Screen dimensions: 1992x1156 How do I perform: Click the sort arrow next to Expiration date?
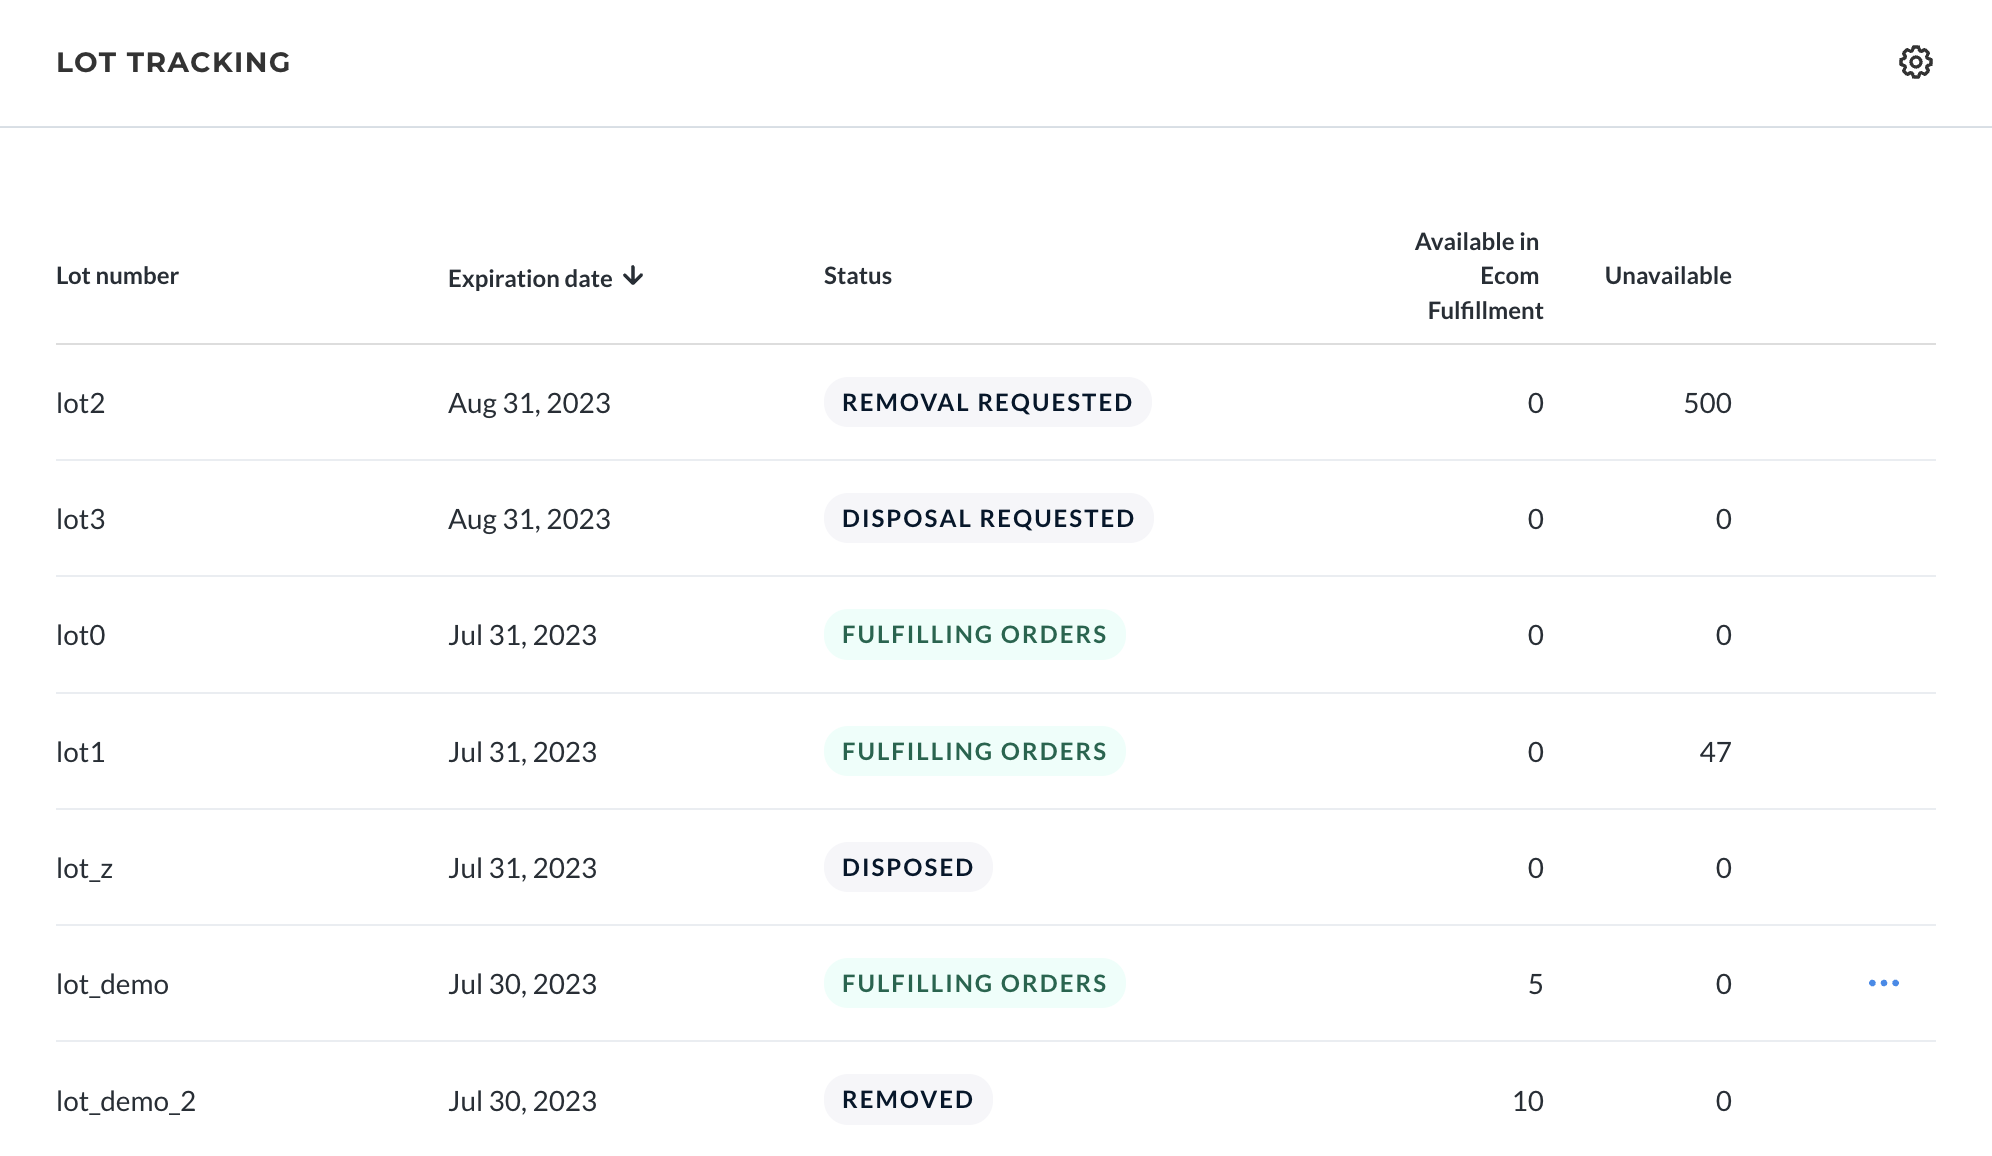(634, 276)
